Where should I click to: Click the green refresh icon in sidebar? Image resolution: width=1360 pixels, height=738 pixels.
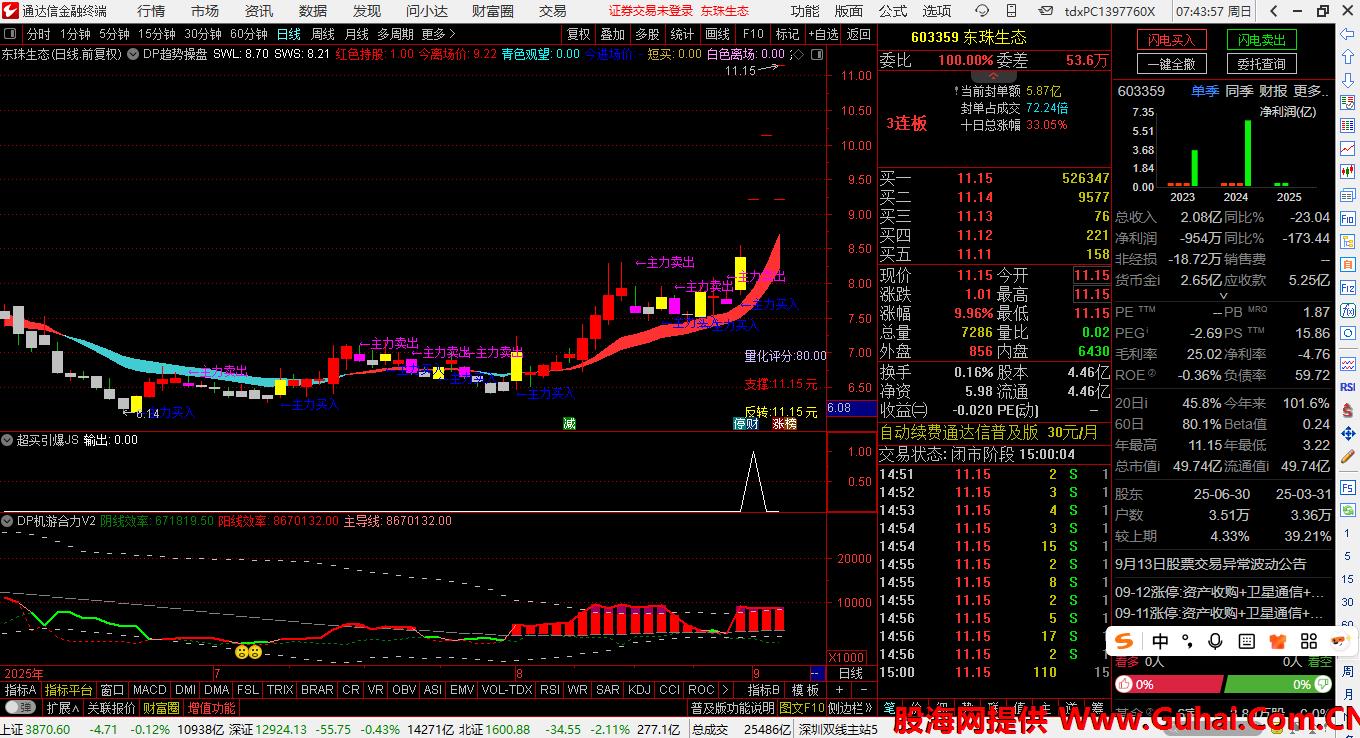point(1347,510)
